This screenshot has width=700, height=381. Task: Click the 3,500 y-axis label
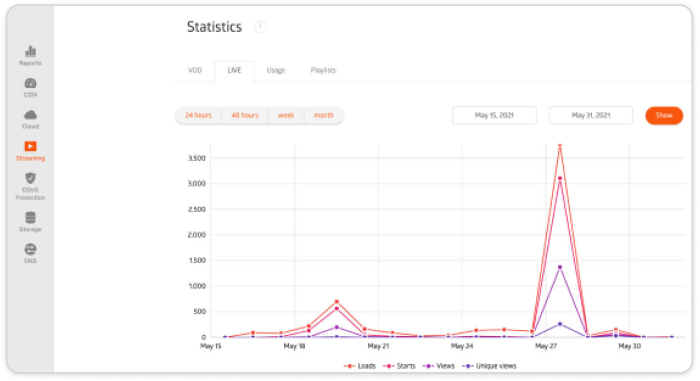pos(196,158)
